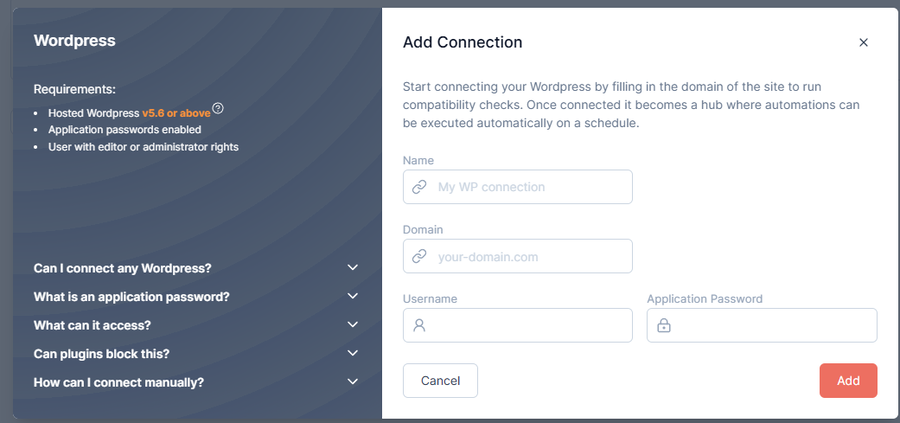Viewport: 900px width, 423px height.
Task: Click the user icon in Username field
Action: 420,325
